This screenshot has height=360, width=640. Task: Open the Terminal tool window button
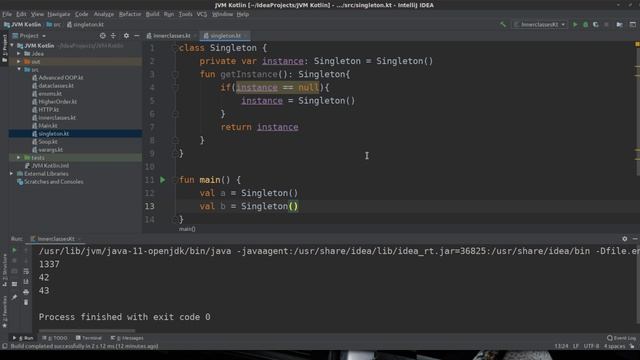(x=89, y=338)
